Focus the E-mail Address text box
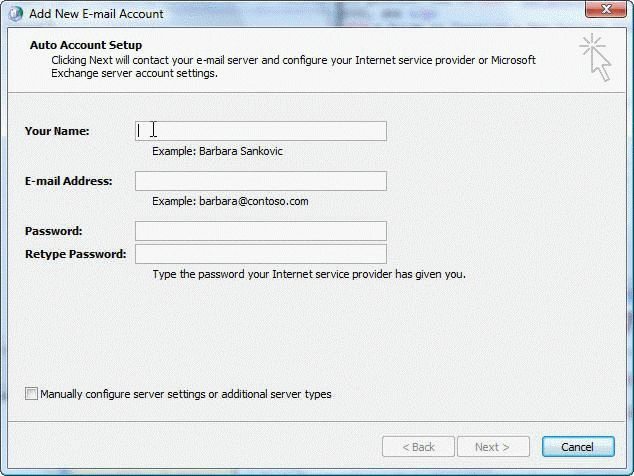Image resolution: width=634 pixels, height=476 pixels. point(261,181)
